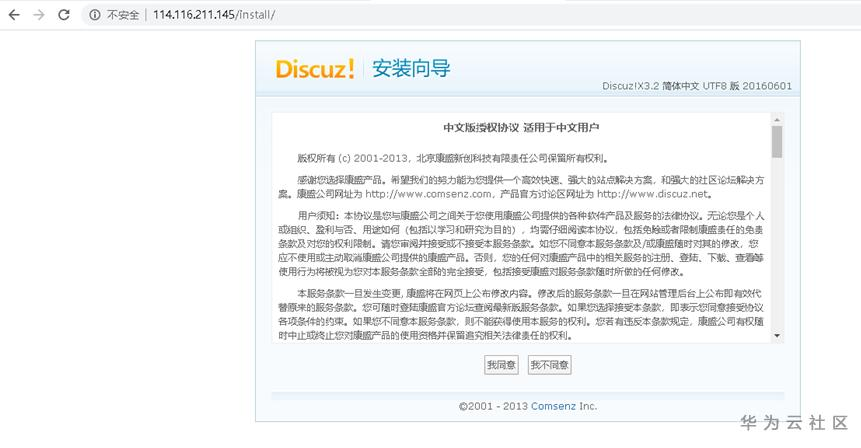
Task: Go back using the browser back arrow
Action: click(14, 15)
